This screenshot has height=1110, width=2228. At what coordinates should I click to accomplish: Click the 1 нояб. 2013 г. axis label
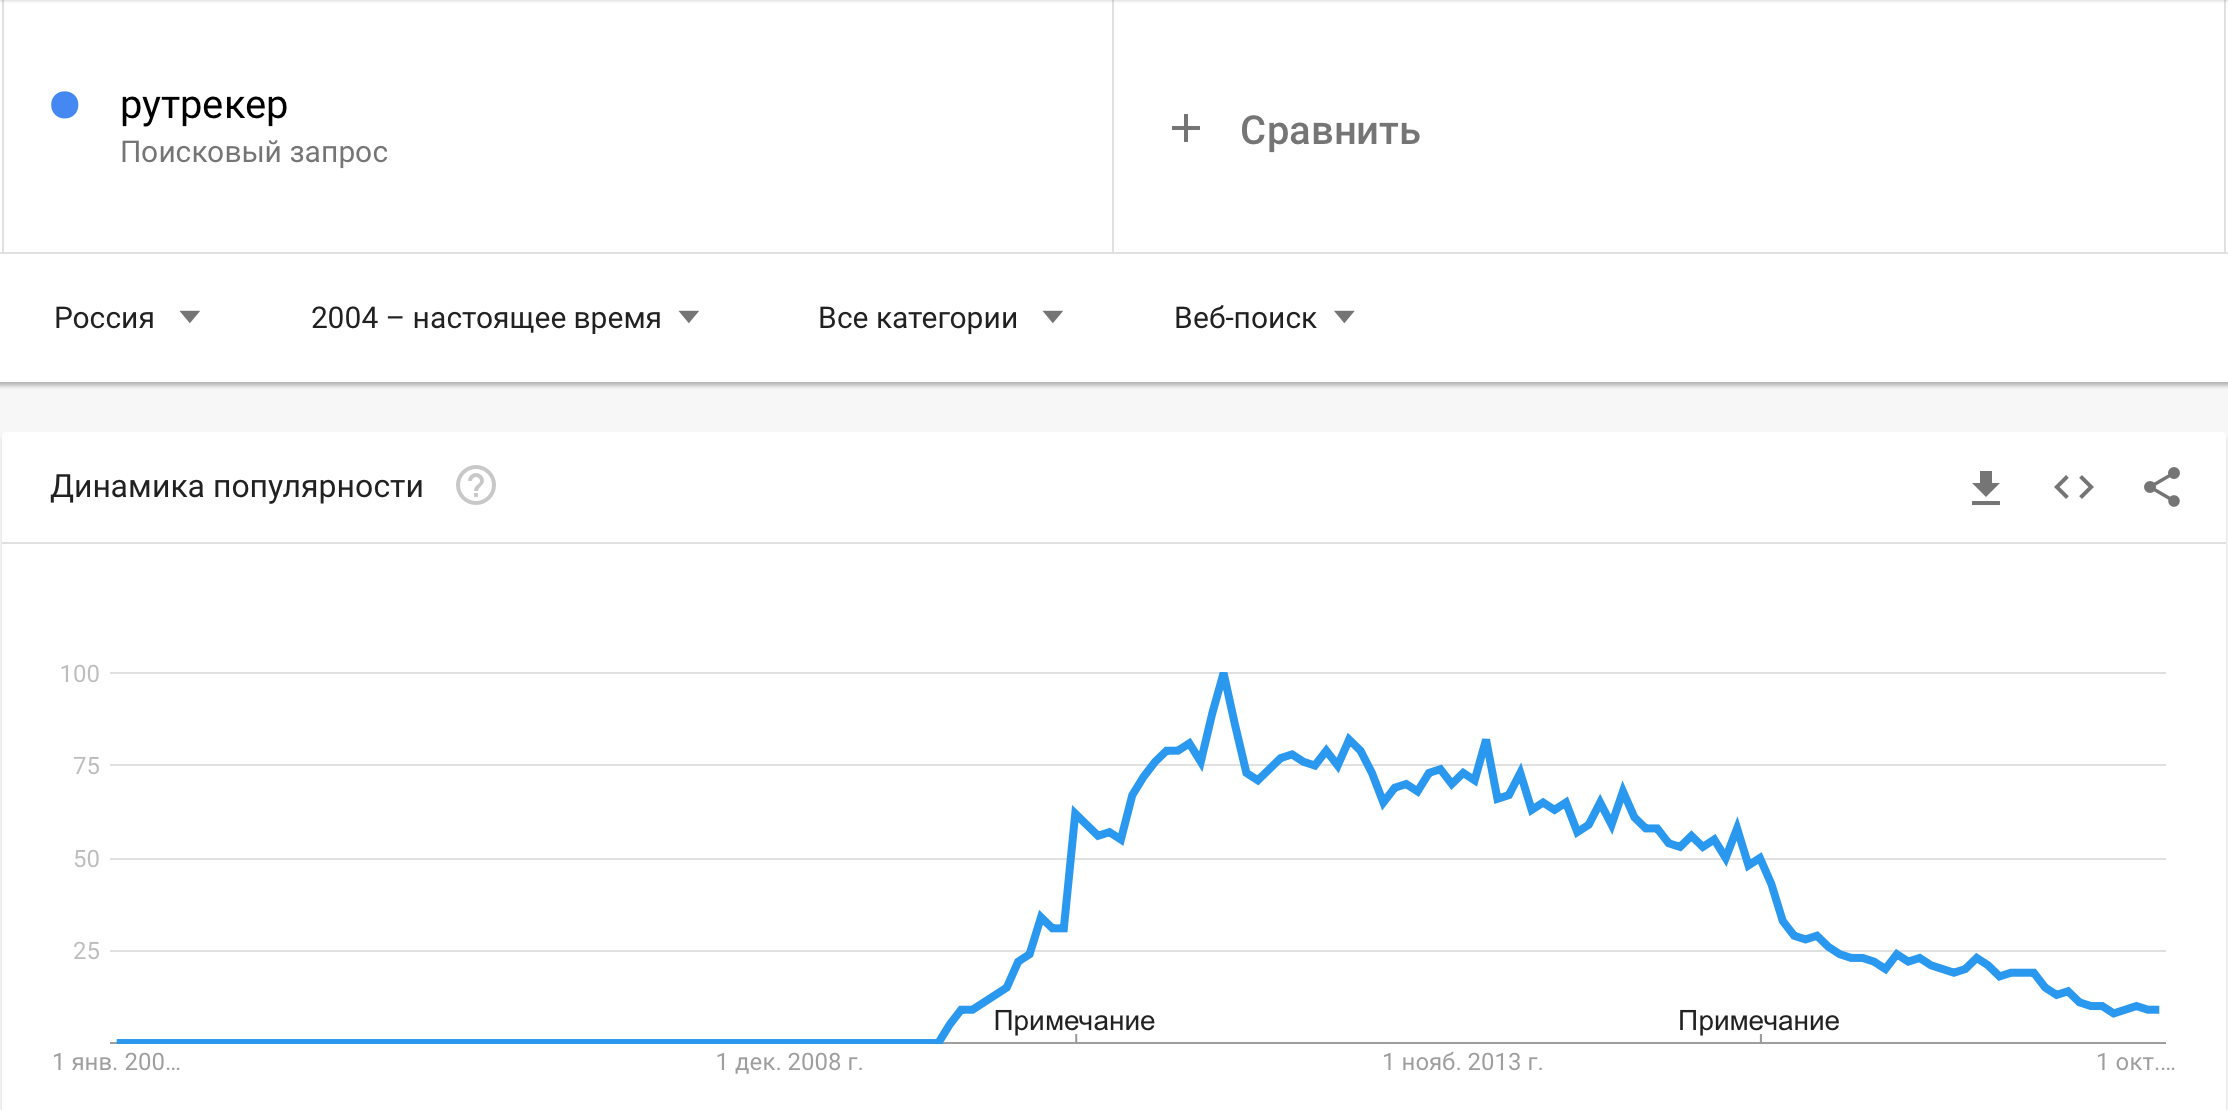[x=1462, y=1062]
